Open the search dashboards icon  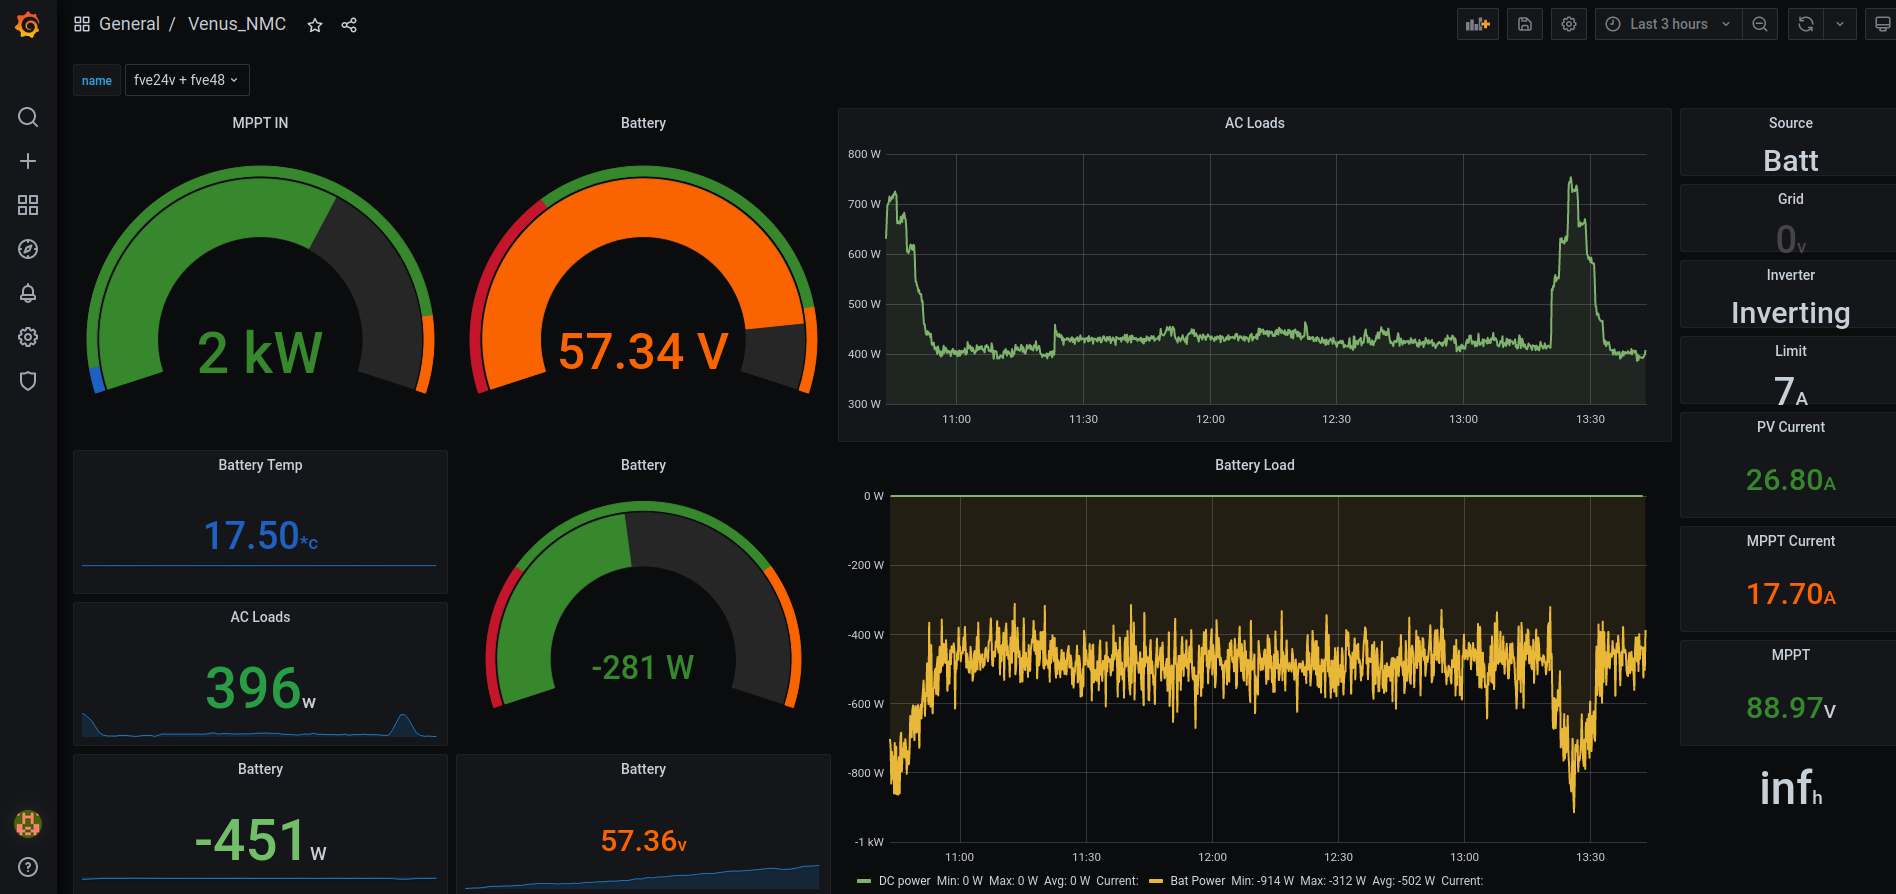pyautogui.click(x=28, y=117)
